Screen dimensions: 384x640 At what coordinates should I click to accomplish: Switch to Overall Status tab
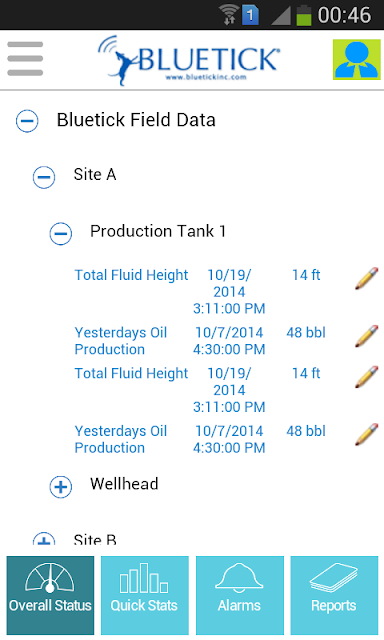point(50,595)
